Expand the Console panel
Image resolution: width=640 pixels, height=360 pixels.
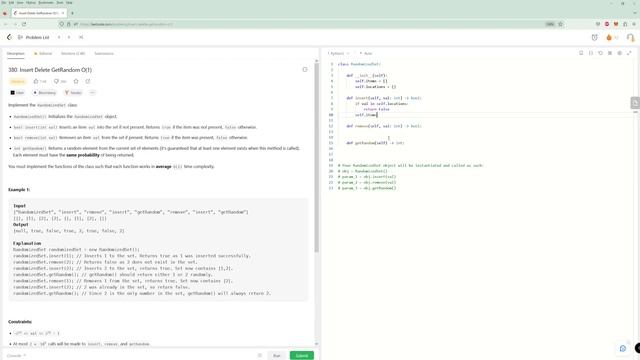pos(16,356)
